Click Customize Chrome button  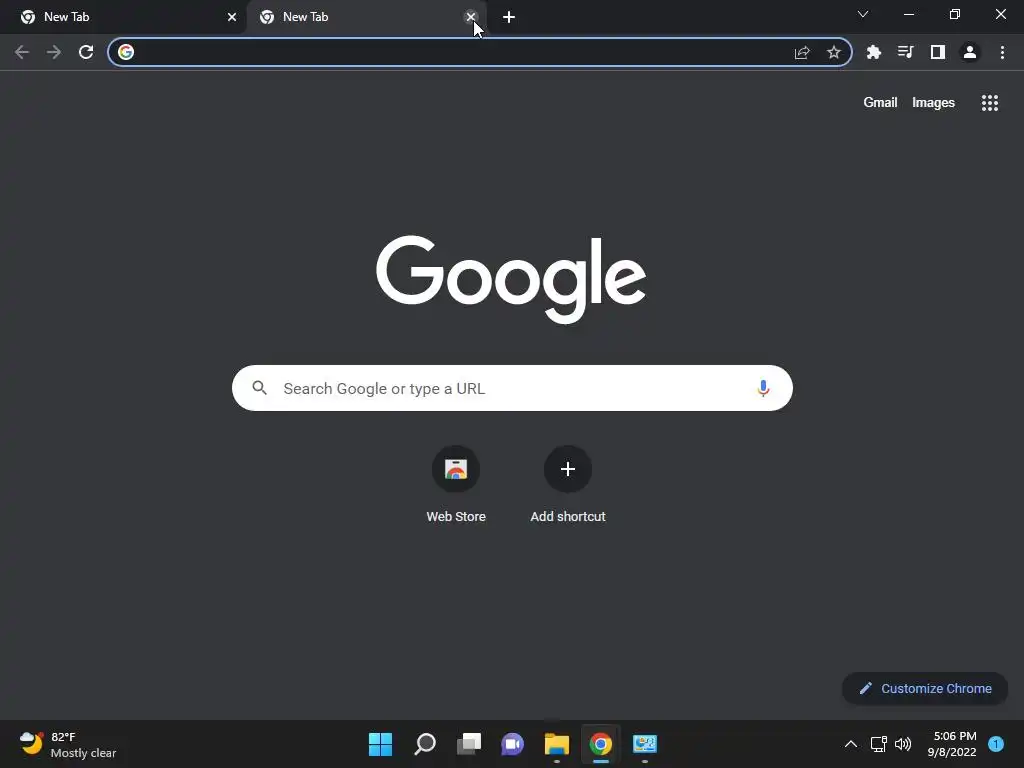(925, 688)
